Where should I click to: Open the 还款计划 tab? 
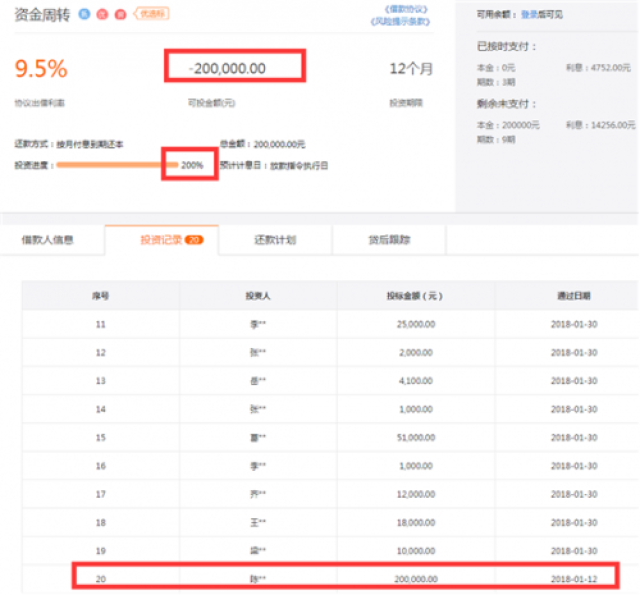(x=275, y=240)
